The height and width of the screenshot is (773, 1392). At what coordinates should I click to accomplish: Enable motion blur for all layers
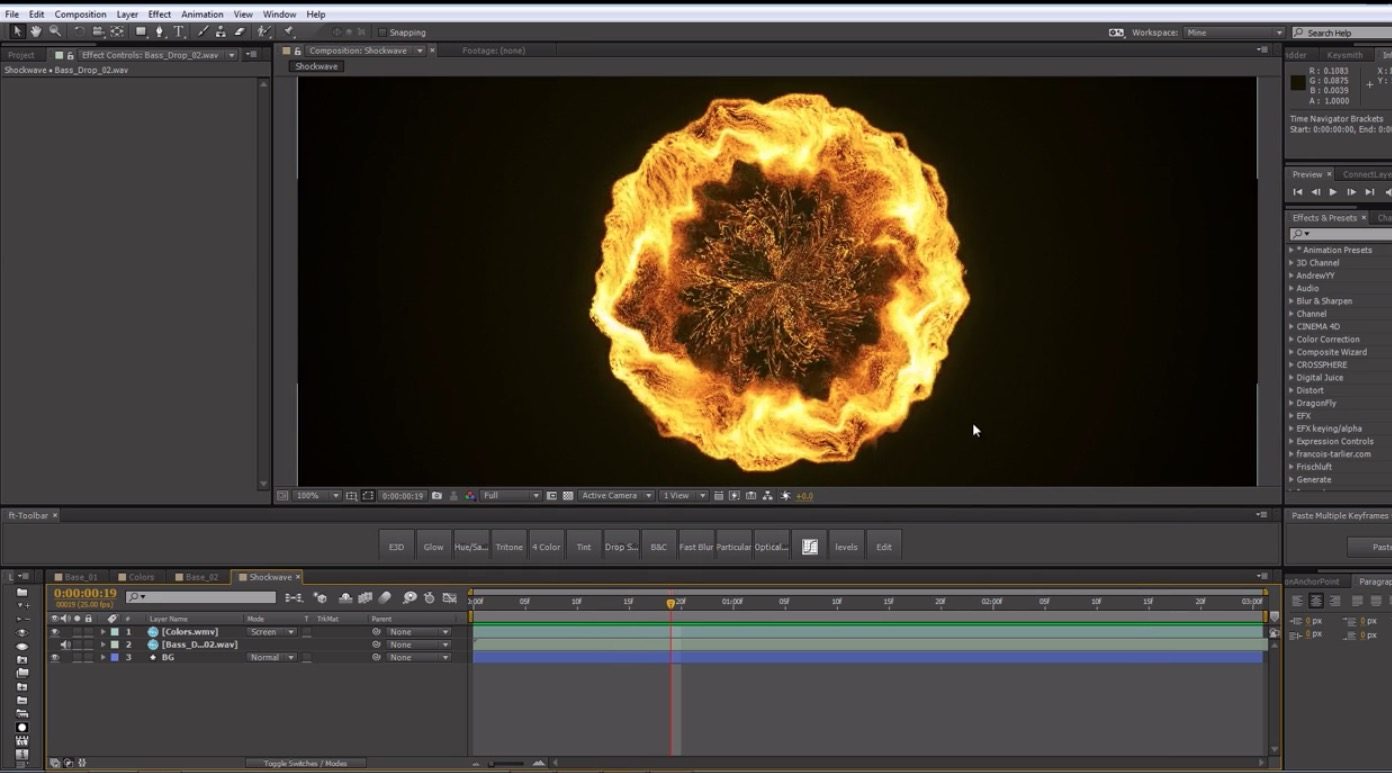pyautogui.click(x=385, y=598)
